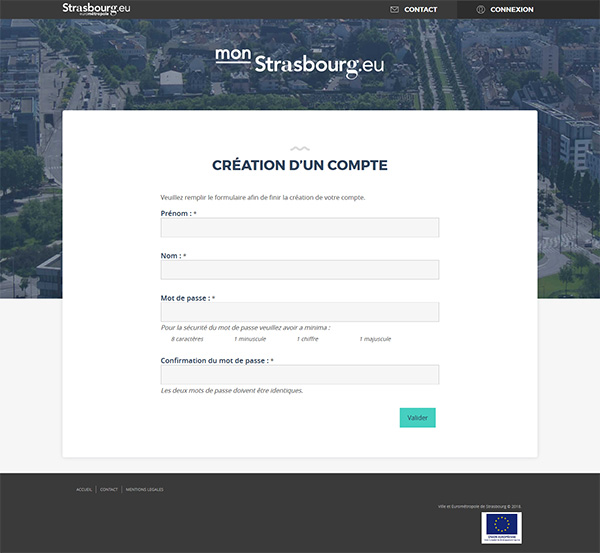The width and height of the screenshot is (600, 553).
Task: Click the '1 chiffre' password hint
Action: pyautogui.click(x=307, y=339)
